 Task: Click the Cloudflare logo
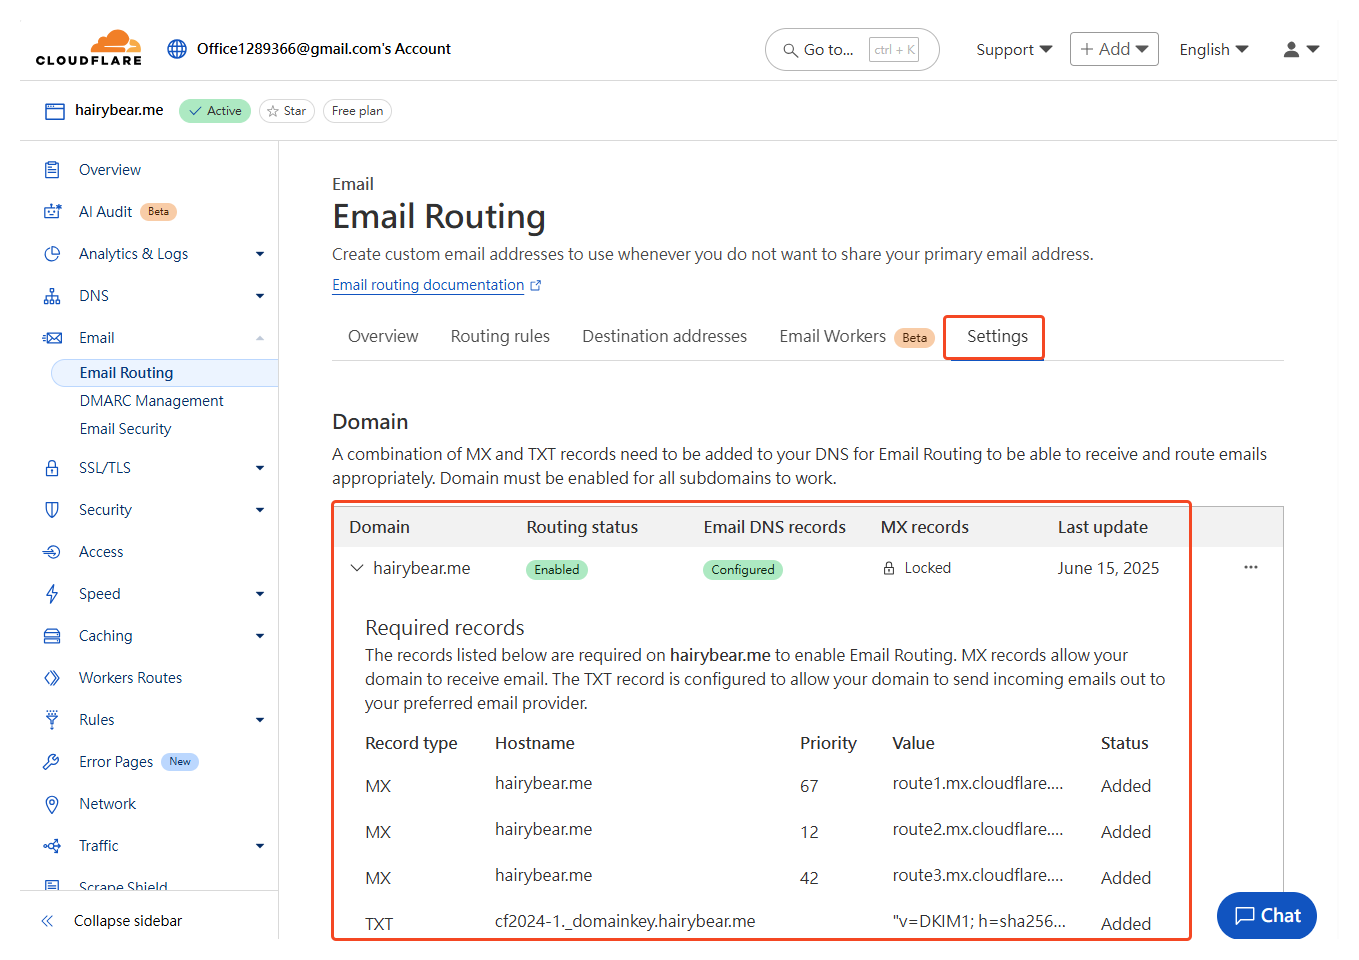88,46
